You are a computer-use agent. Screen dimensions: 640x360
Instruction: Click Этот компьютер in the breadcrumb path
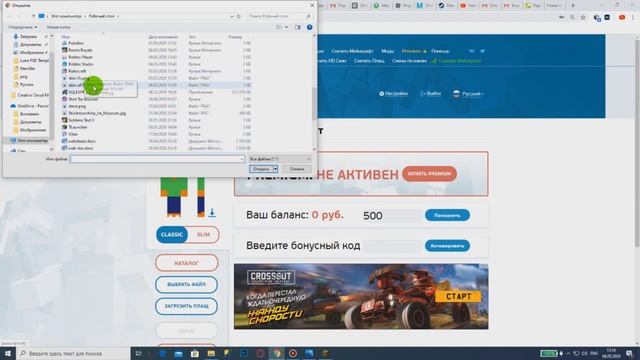66,16
